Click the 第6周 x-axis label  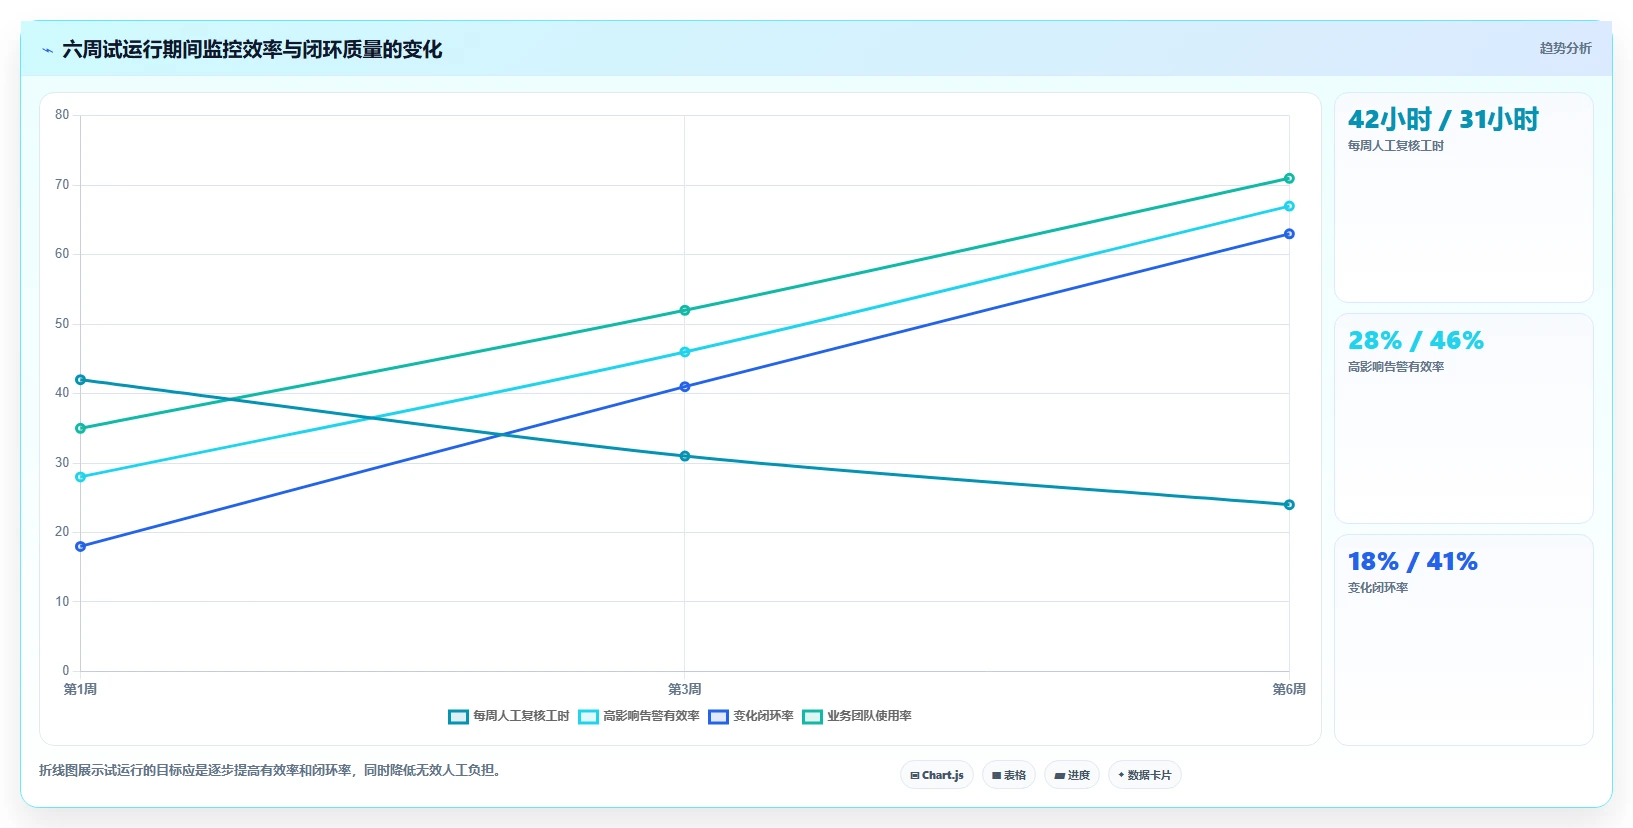click(1289, 689)
